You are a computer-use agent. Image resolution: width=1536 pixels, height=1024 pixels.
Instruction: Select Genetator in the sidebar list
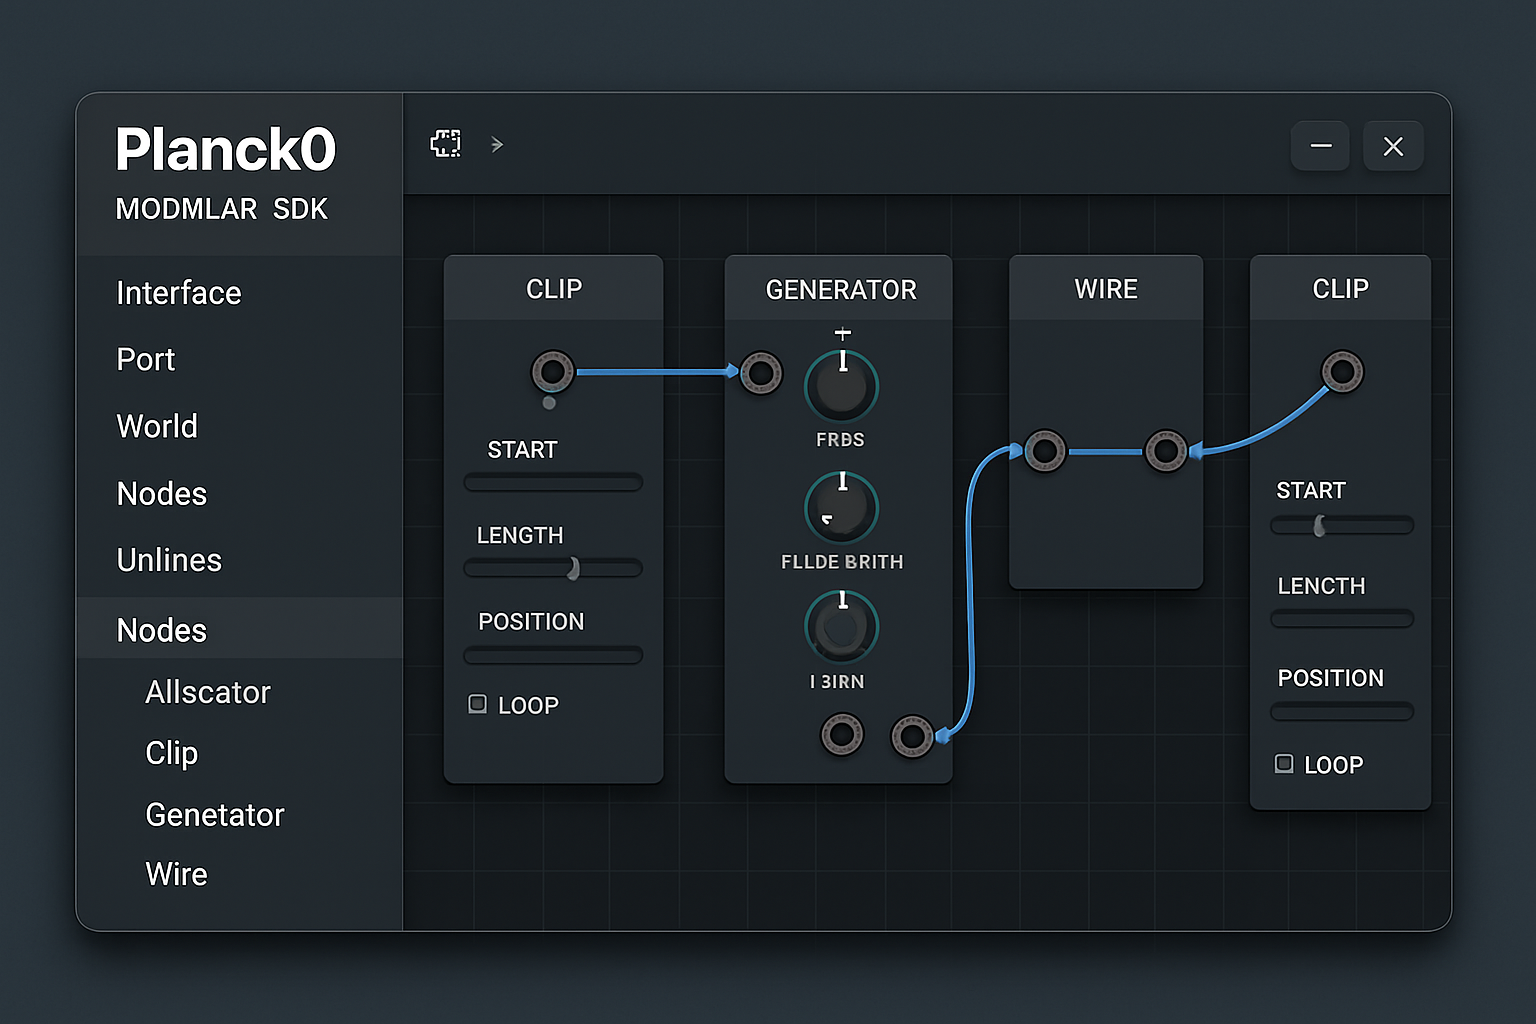(x=214, y=815)
